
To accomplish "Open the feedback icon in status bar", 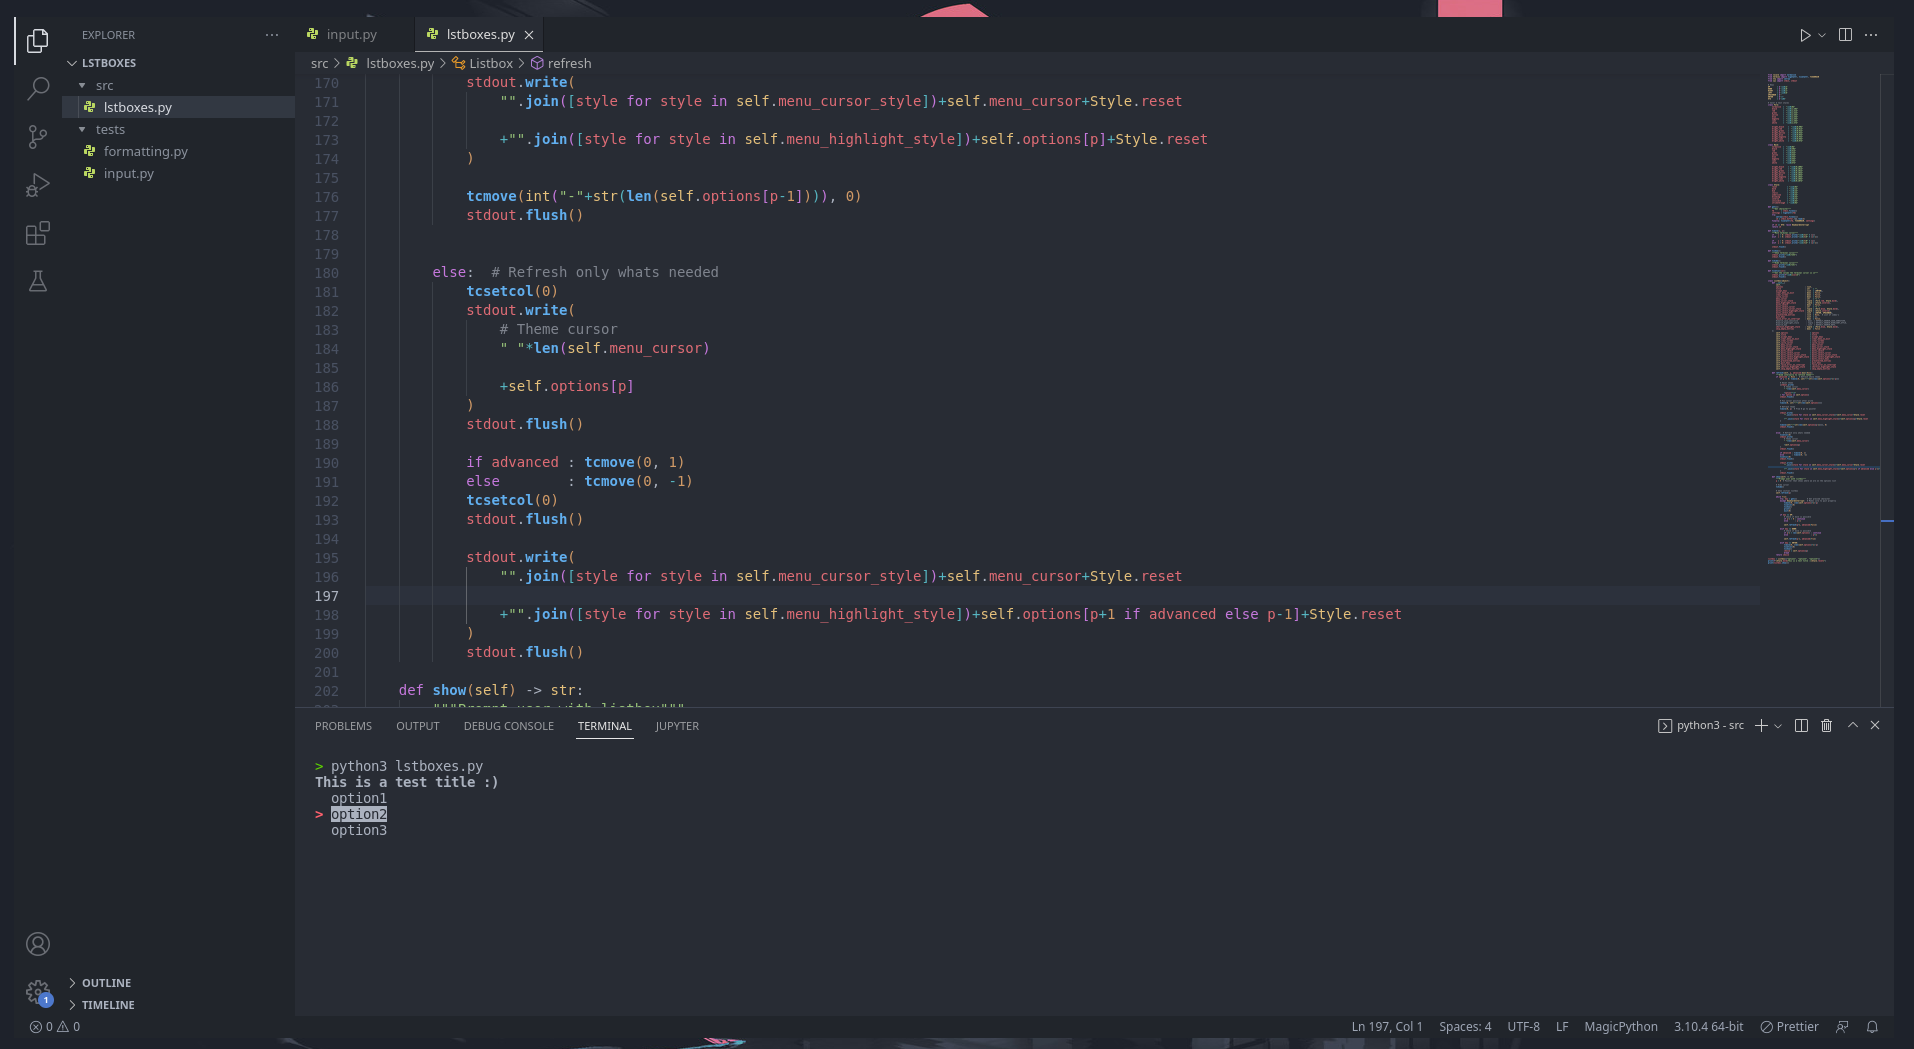I will tap(1842, 1027).
